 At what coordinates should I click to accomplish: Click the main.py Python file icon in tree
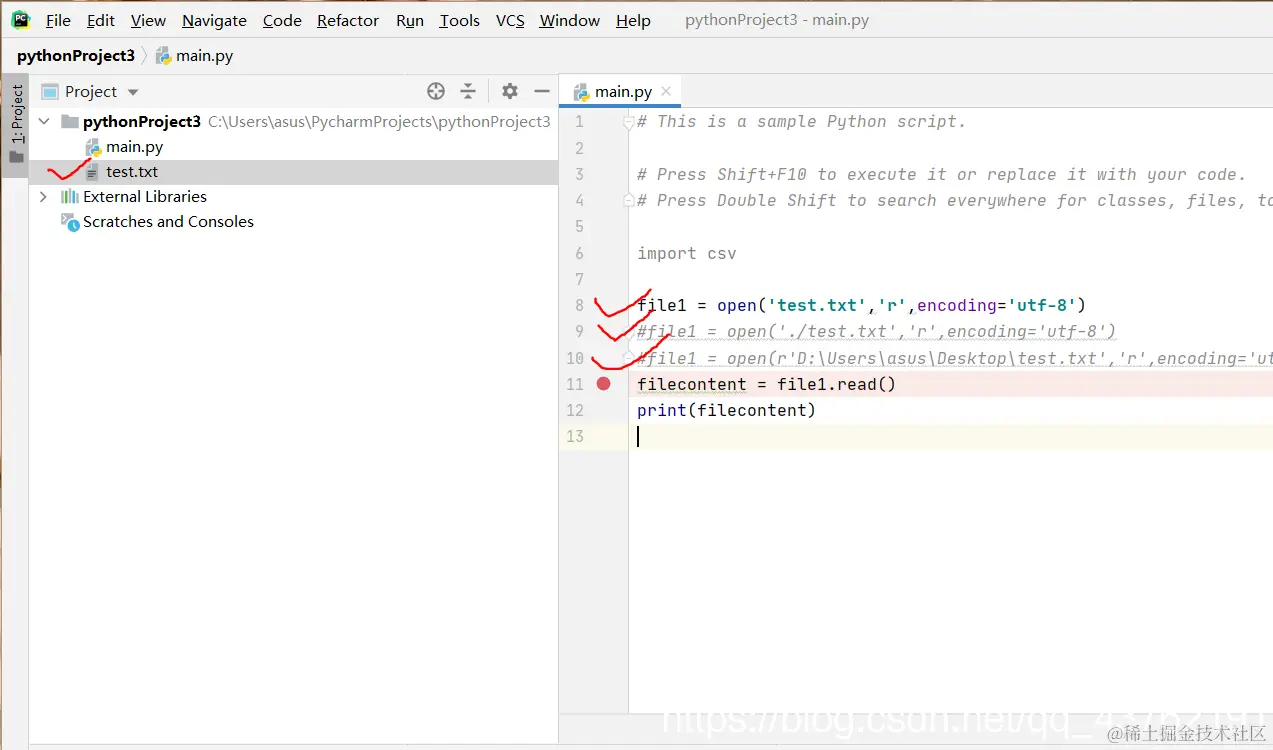click(x=93, y=147)
